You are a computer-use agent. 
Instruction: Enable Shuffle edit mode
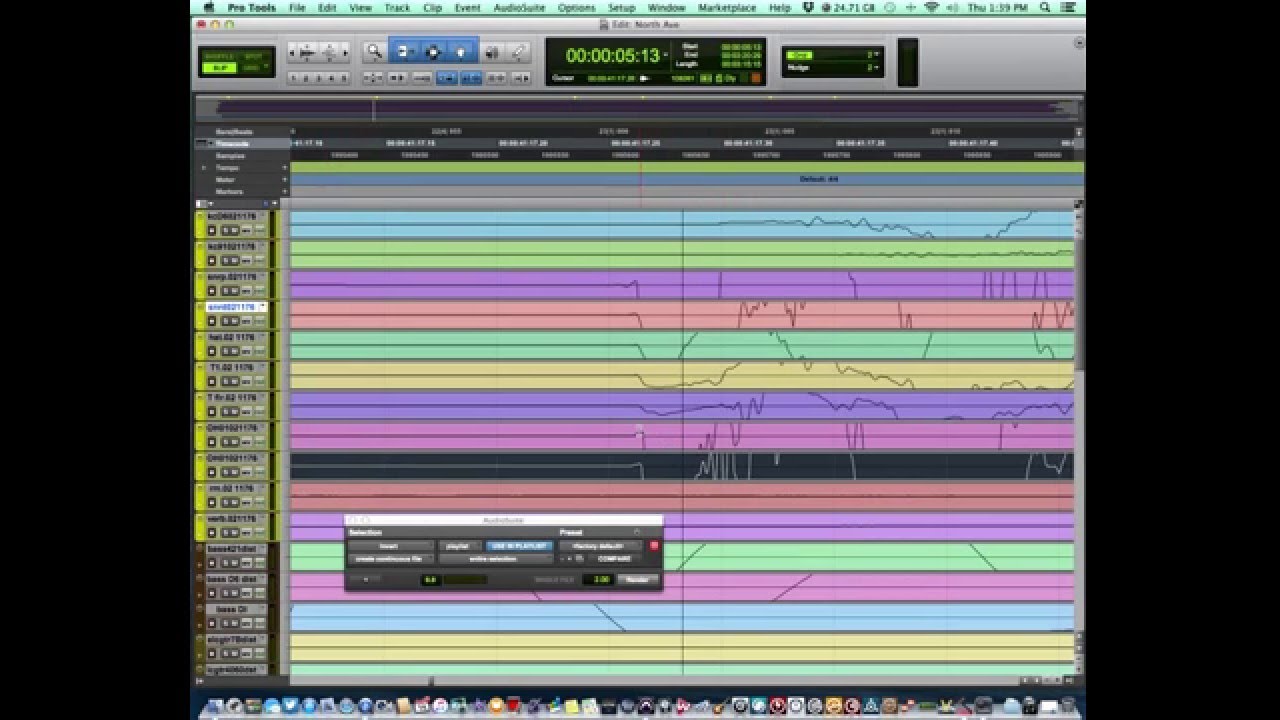point(217,56)
